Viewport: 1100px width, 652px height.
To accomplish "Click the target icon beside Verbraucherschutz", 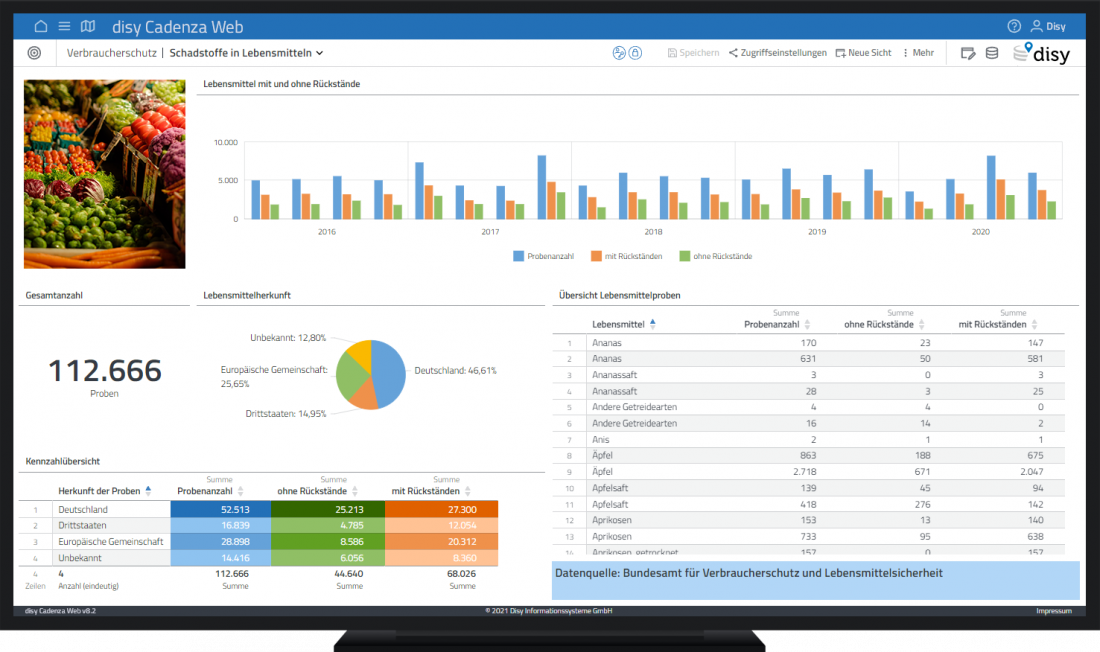I will [x=34, y=53].
